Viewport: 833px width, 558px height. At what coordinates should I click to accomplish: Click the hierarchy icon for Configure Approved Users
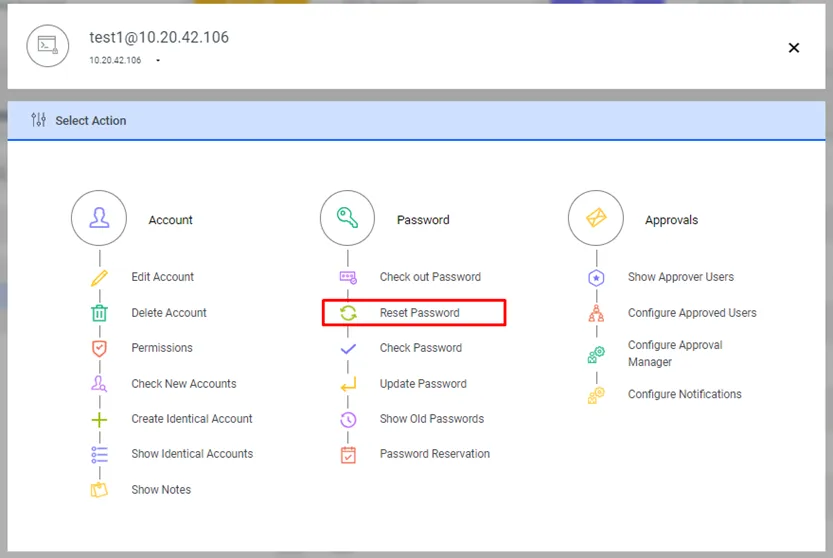tap(596, 313)
